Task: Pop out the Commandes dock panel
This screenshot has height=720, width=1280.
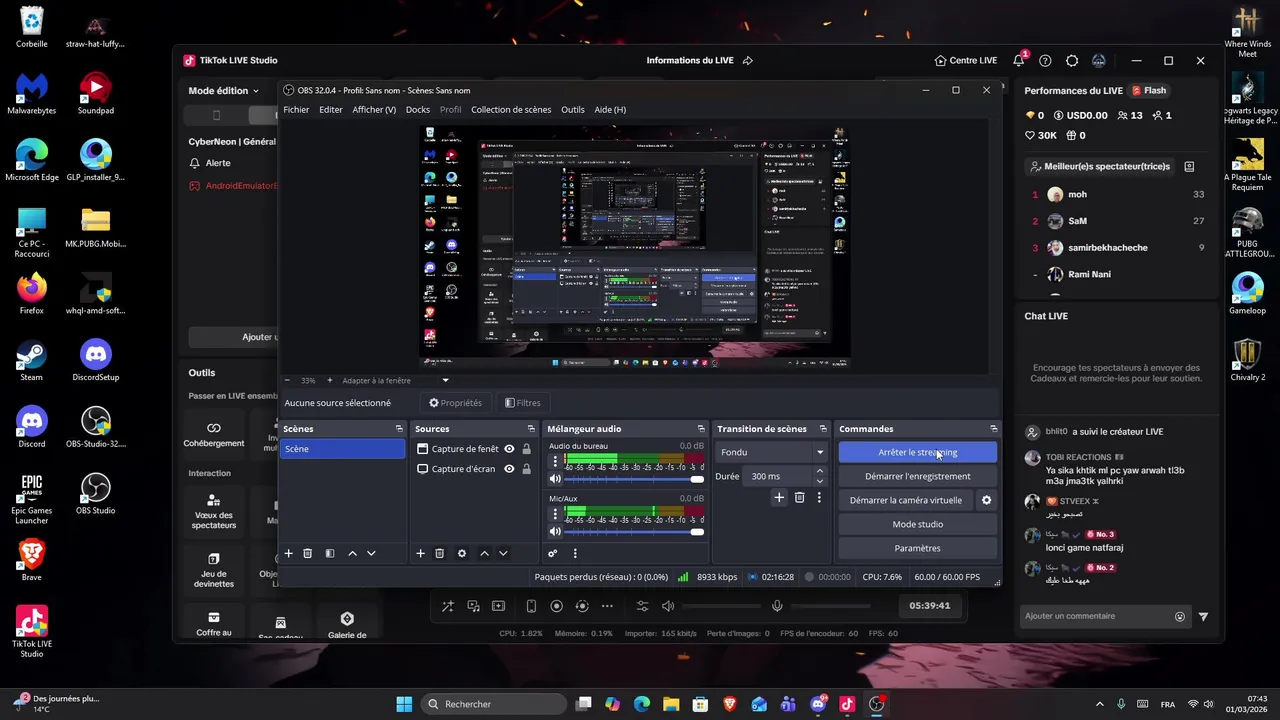Action: 993,429
